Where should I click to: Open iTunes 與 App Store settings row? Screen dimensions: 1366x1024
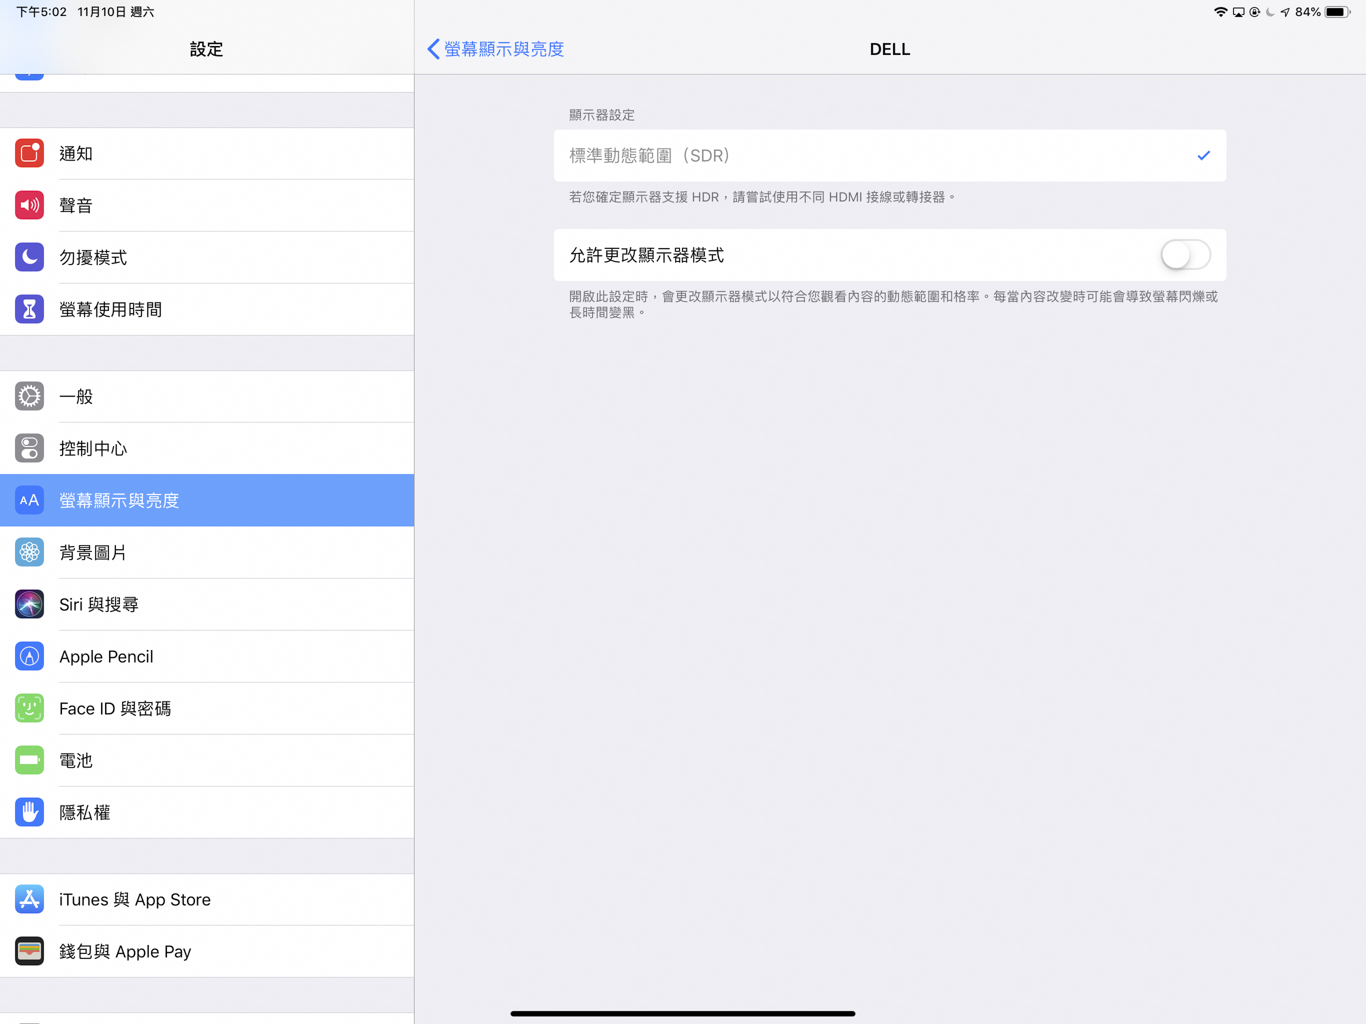pos(207,899)
